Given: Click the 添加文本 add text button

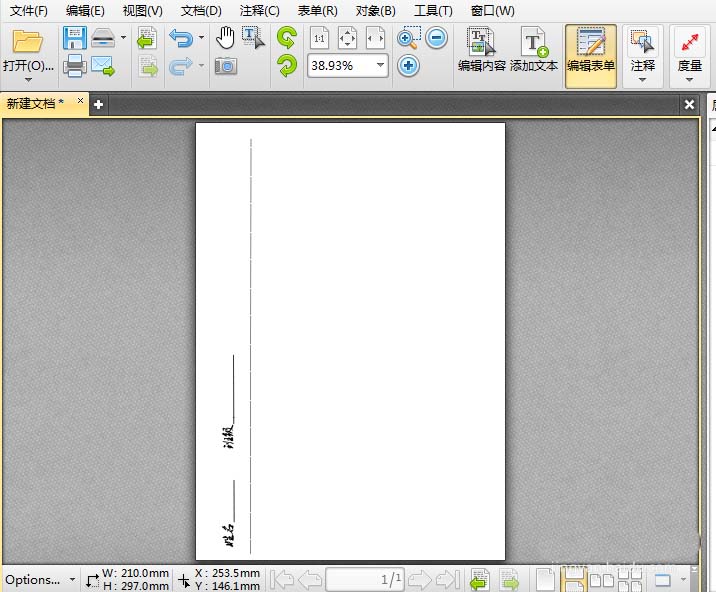Looking at the screenshot, I should click(534, 52).
